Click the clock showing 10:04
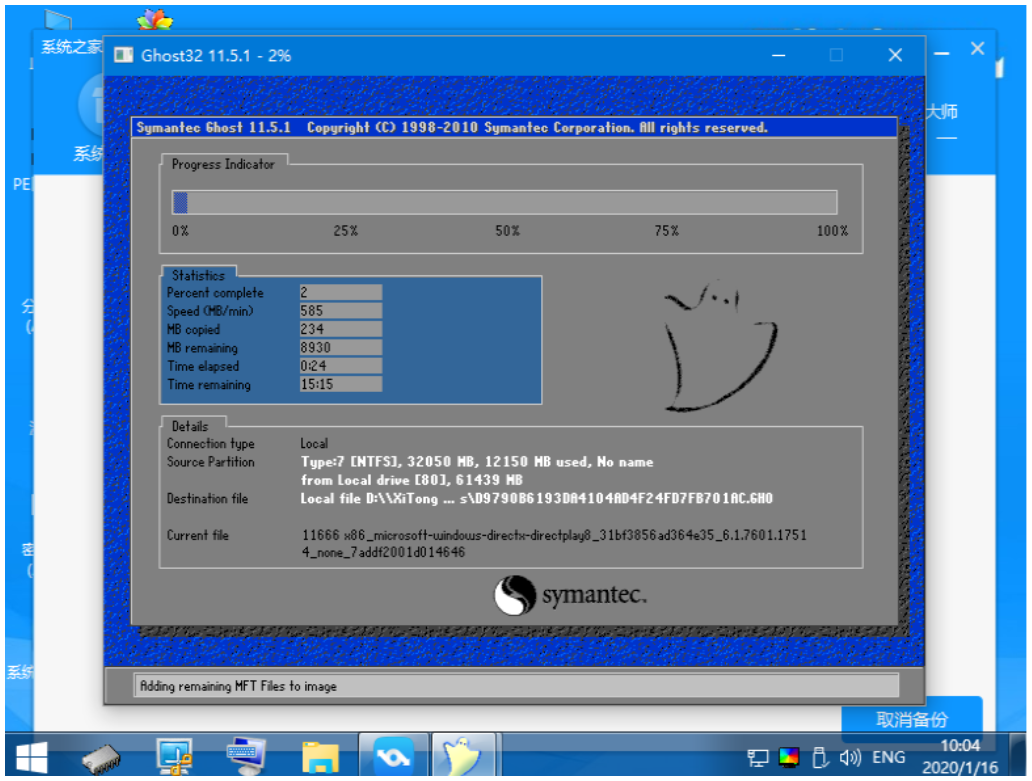The height and width of the screenshot is (781, 1032). point(960,745)
